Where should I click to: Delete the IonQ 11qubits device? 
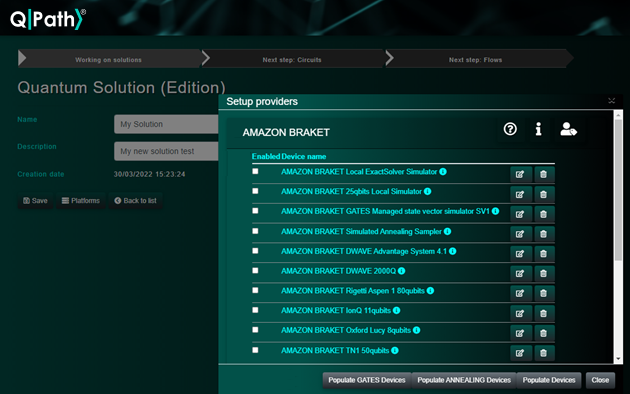pos(544,313)
